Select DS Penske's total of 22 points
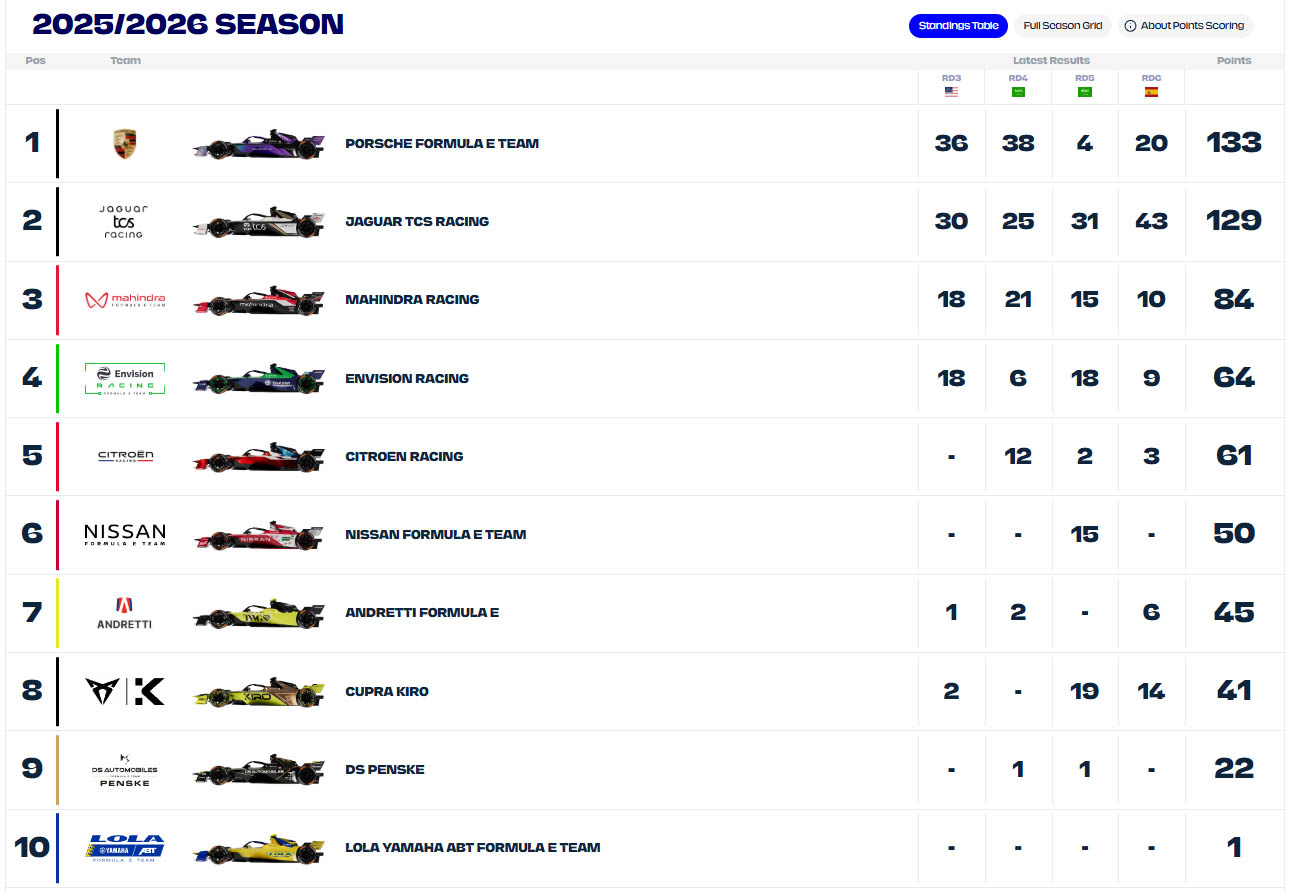 coord(1234,769)
